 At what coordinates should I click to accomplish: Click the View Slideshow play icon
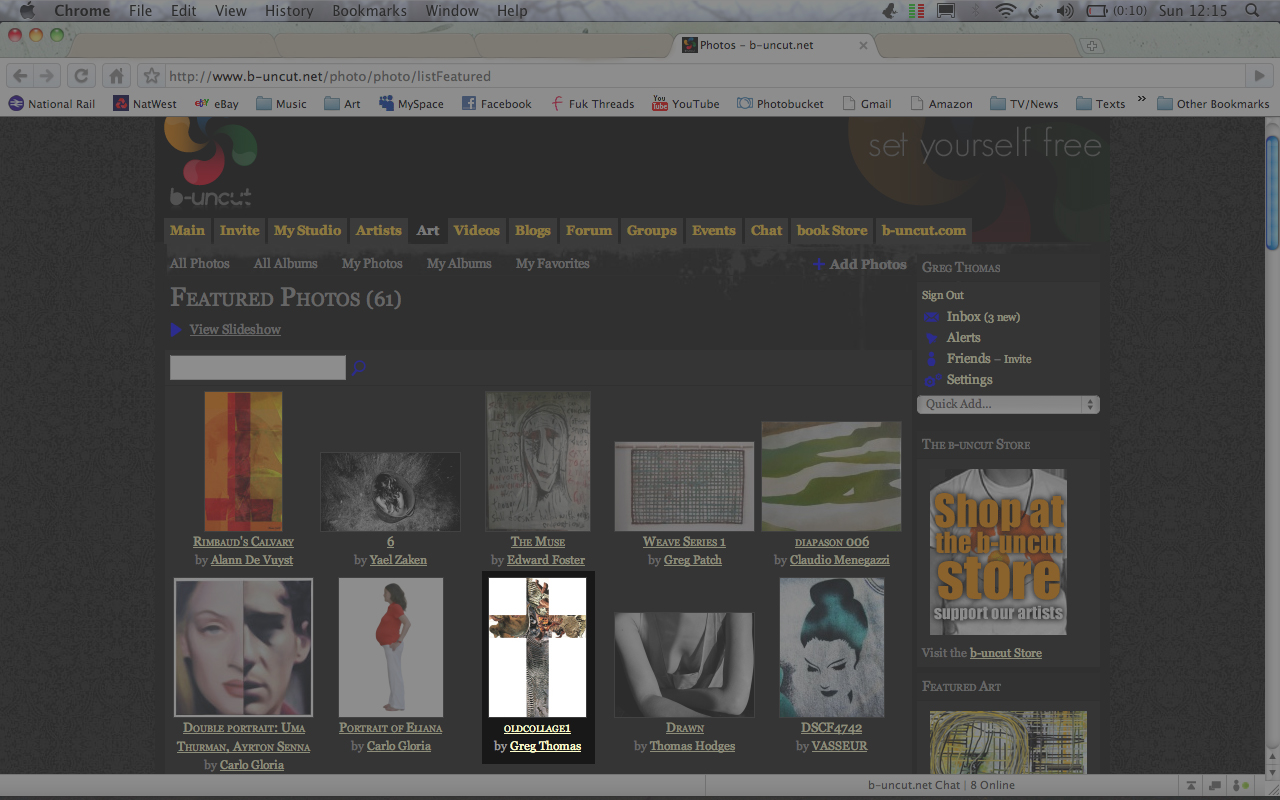[x=176, y=330]
